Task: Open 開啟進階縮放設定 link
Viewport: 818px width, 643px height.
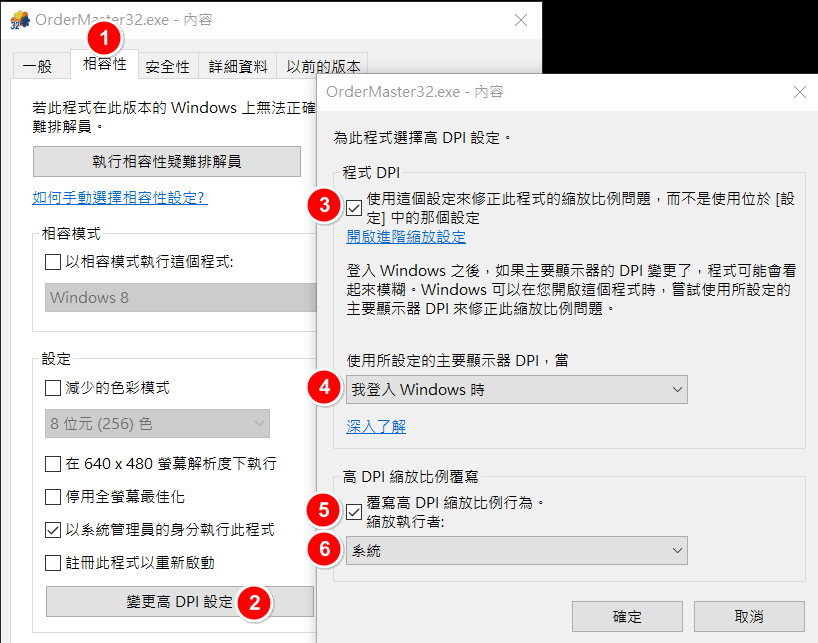Action: [406, 237]
